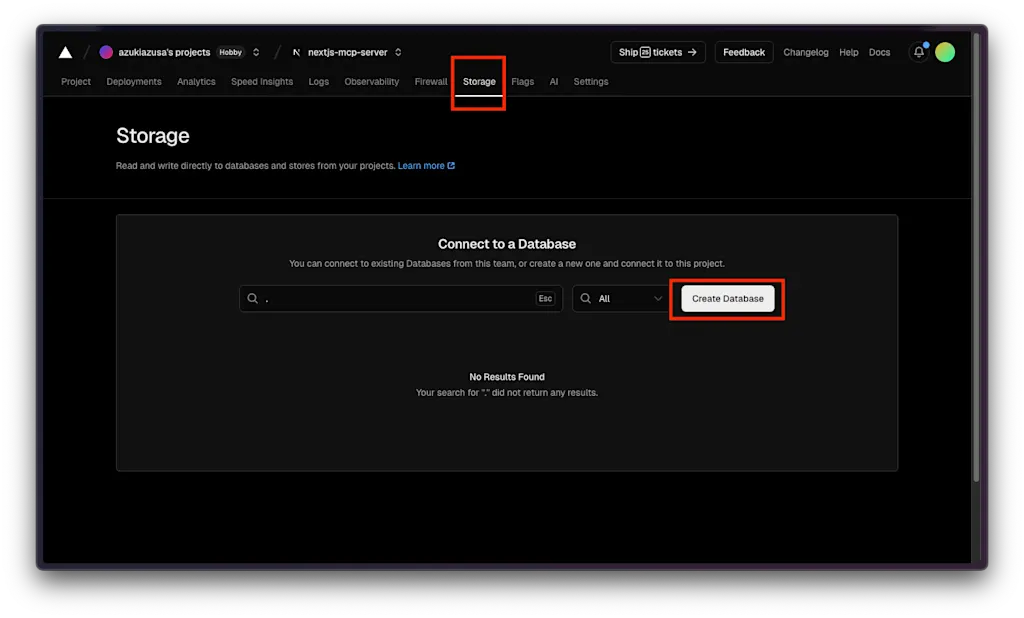This screenshot has height=618, width=1024.
Task: Open the Learn more link
Action: (421, 166)
